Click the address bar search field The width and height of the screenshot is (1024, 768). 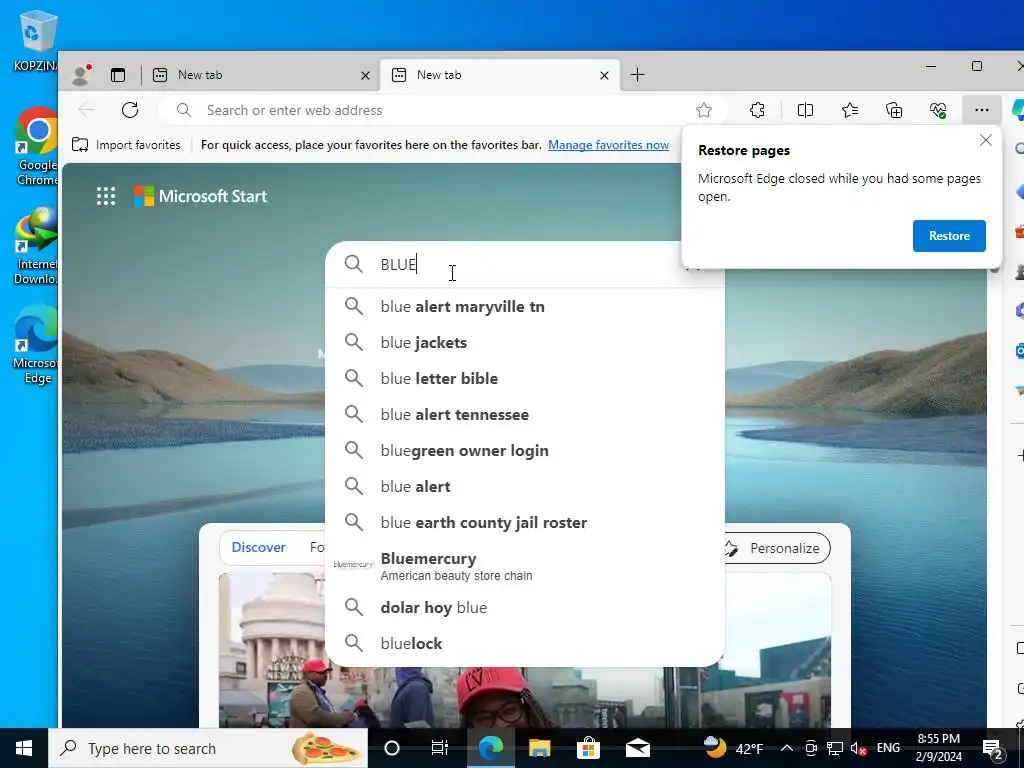[444, 110]
